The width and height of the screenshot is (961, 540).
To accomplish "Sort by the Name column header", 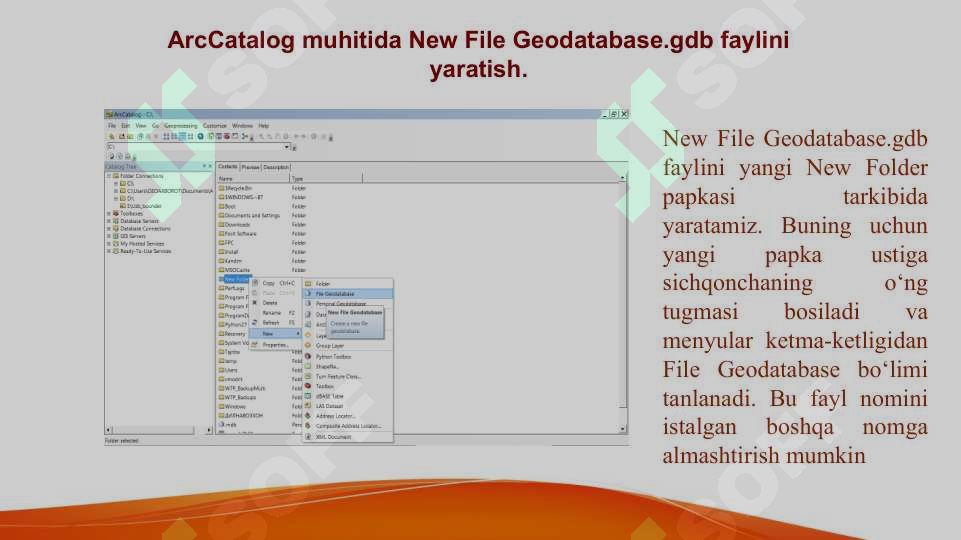I will [254, 178].
